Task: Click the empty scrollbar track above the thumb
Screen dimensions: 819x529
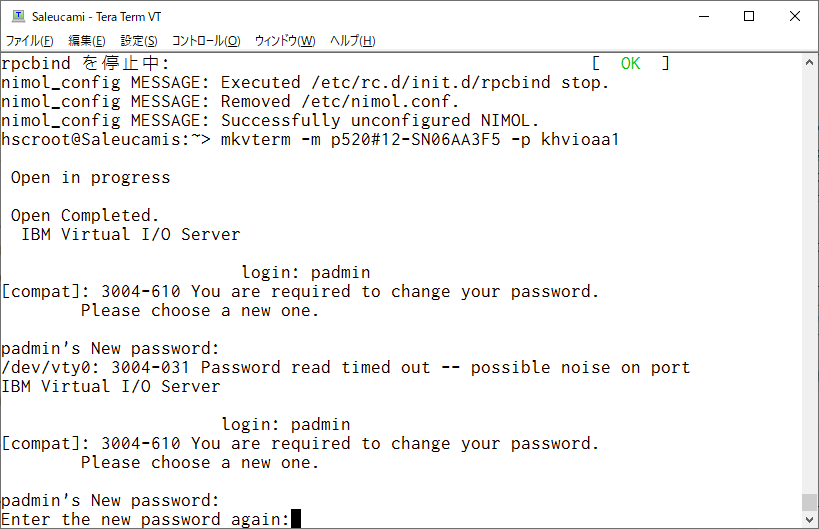Action: (810, 282)
